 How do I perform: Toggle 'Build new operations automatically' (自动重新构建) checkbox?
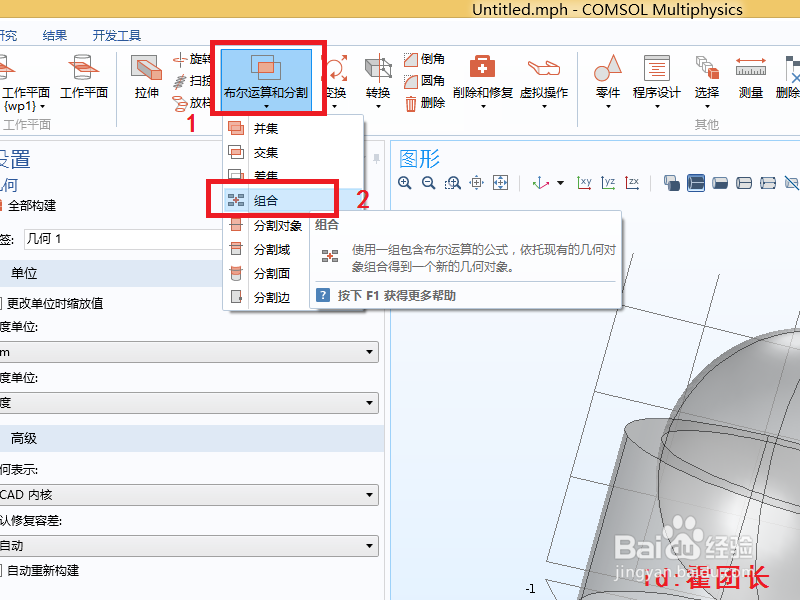1,570
